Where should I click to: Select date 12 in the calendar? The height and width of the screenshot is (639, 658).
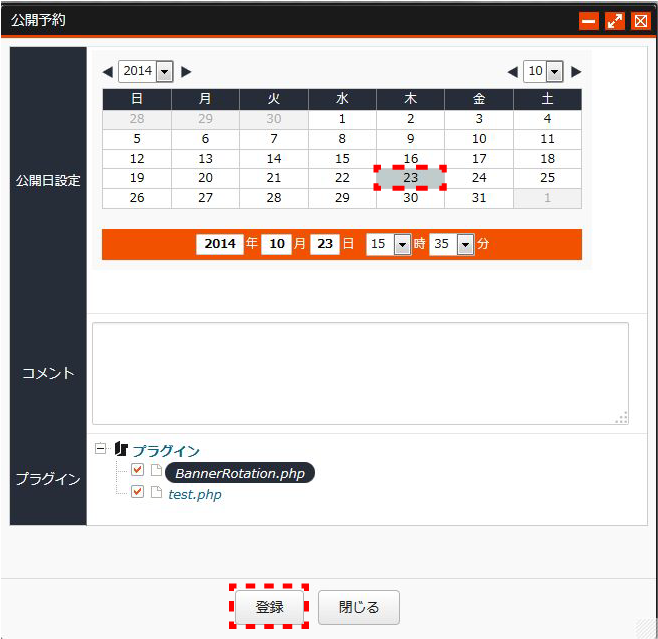tap(137, 159)
